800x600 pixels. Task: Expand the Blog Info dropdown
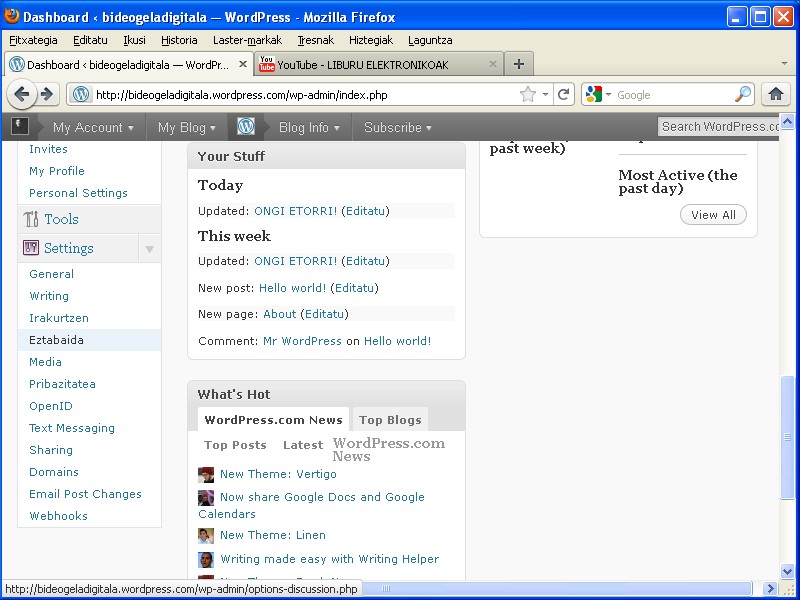[x=309, y=127]
